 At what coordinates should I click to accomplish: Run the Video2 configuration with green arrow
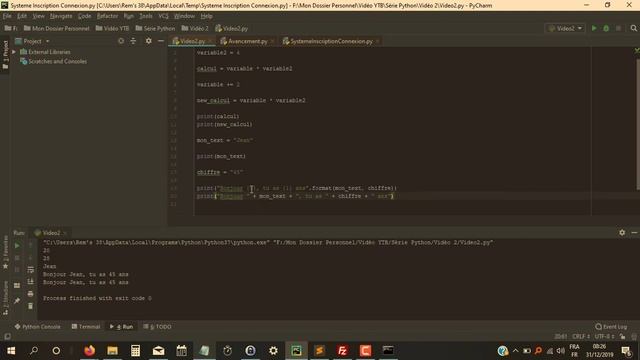point(594,28)
